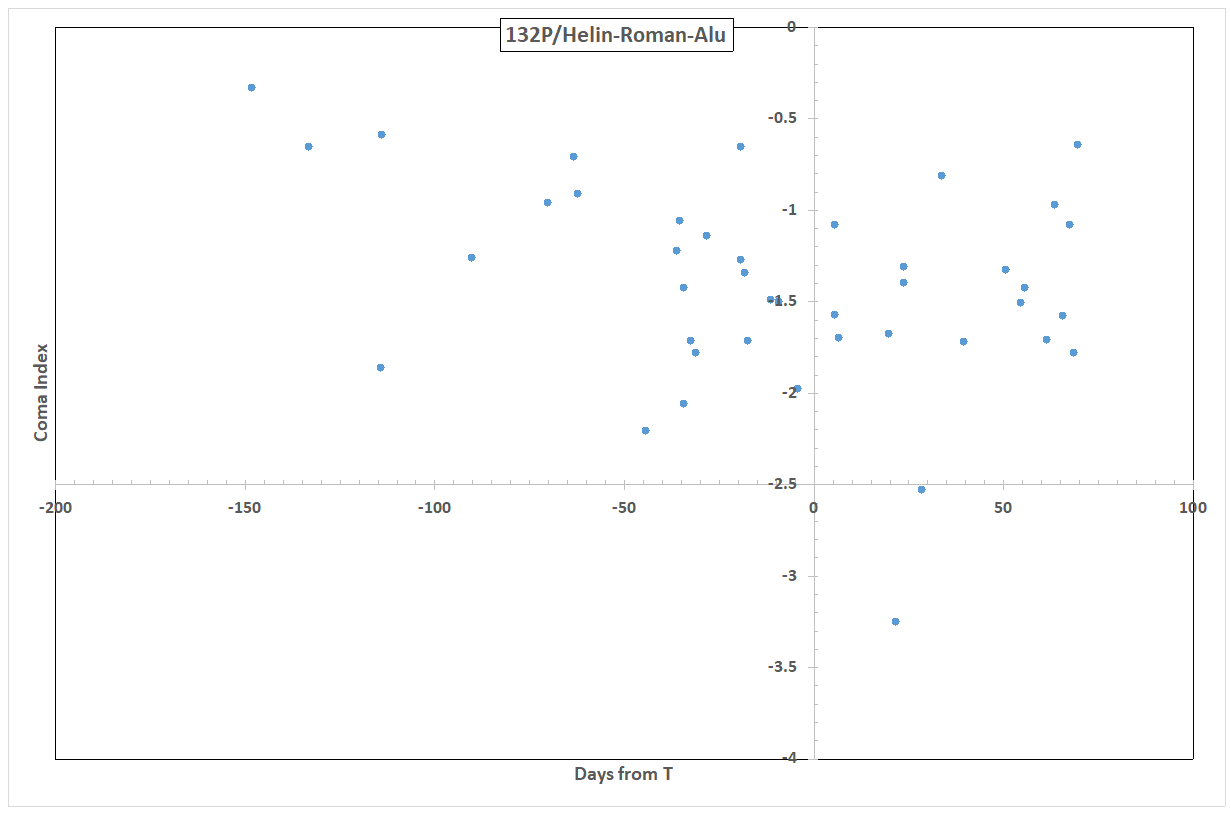The image size is (1231, 813).
Task: Select the data point at -114 days near -1.85
Action: pos(380,367)
